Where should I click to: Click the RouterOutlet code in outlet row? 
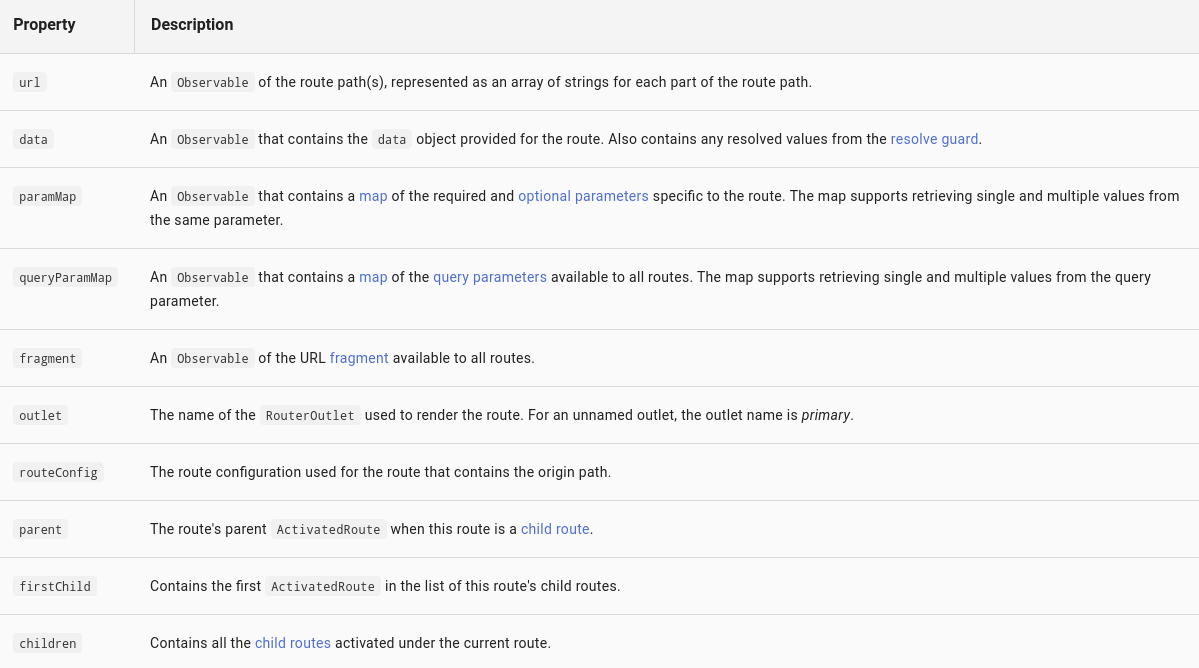coord(310,416)
